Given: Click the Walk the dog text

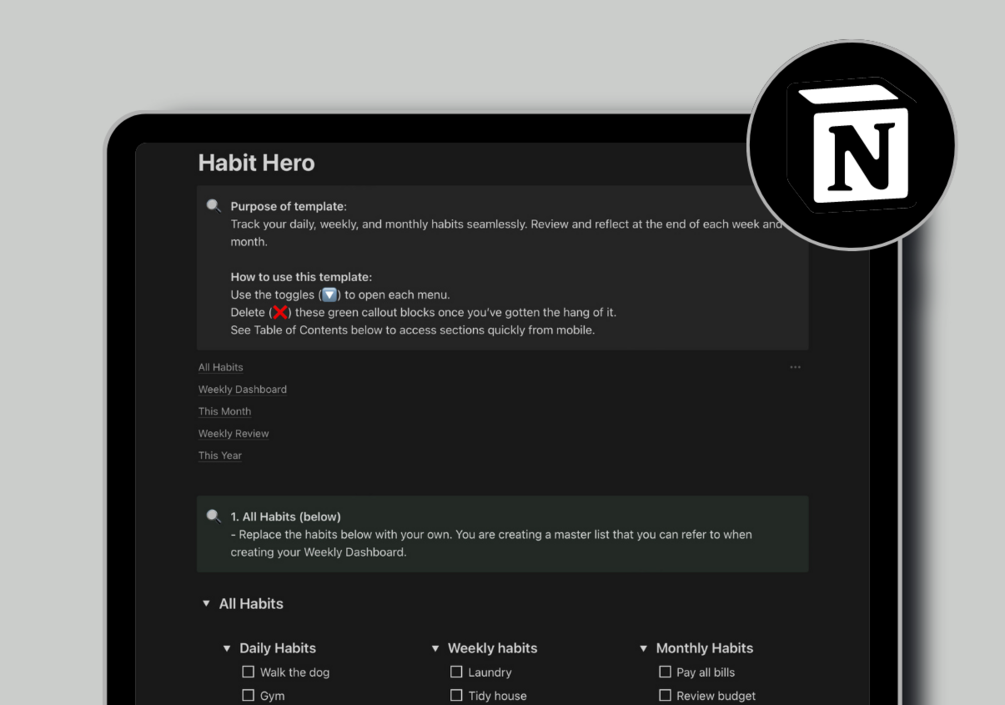Looking at the screenshot, I should [x=295, y=672].
